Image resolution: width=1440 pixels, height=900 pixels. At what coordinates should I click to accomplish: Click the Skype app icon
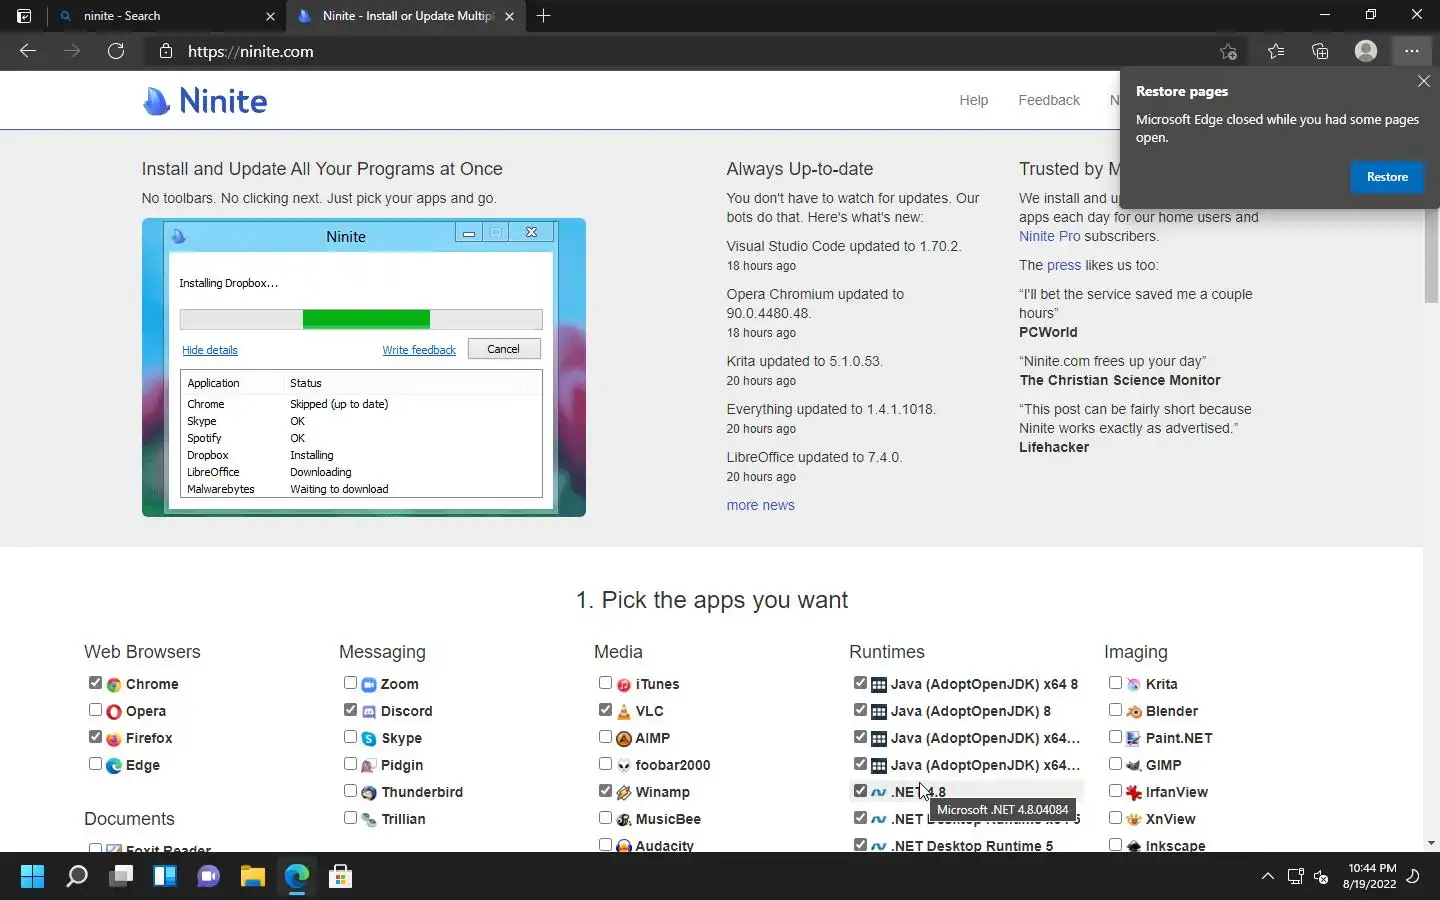coord(369,739)
